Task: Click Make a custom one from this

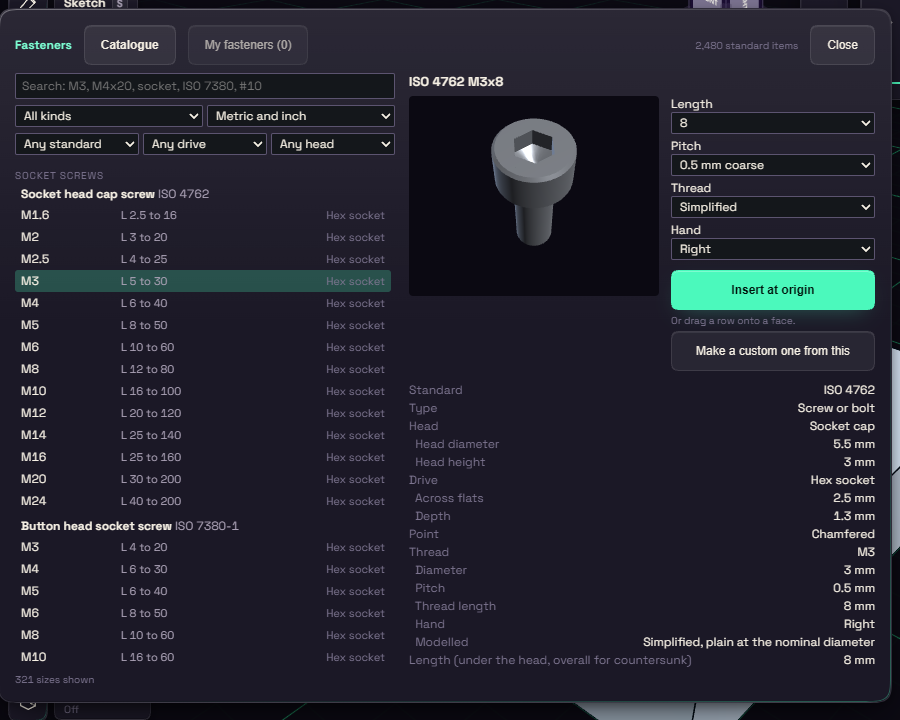Action: coord(773,351)
